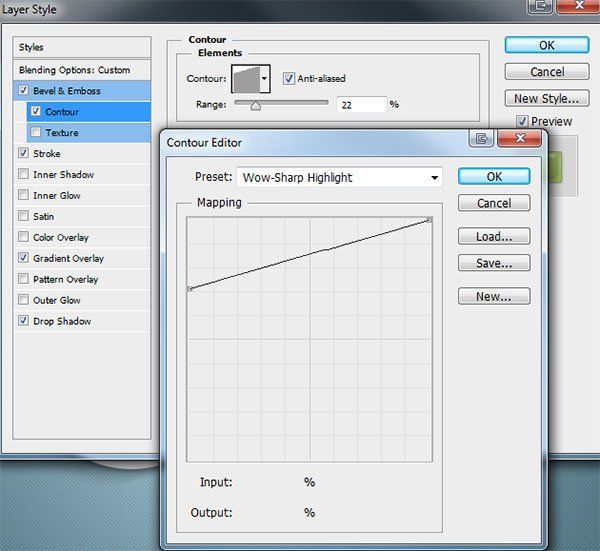
Task: Open the Contour picker dropdown arrow
Action: tap(264, 79)
